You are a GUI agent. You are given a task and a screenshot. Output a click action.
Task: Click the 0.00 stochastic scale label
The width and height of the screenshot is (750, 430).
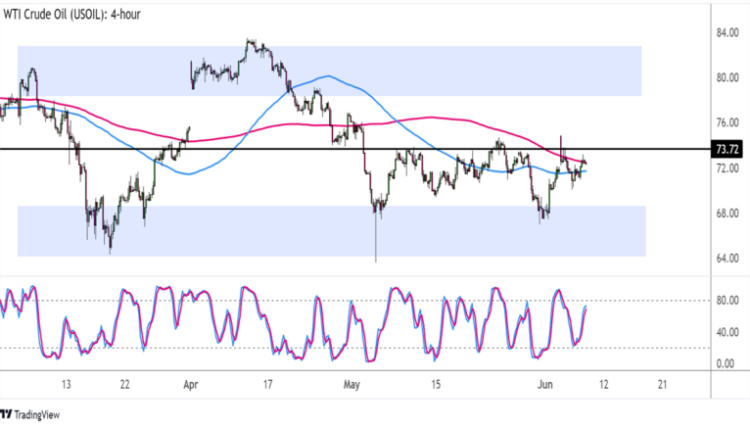tap(727, 363)
